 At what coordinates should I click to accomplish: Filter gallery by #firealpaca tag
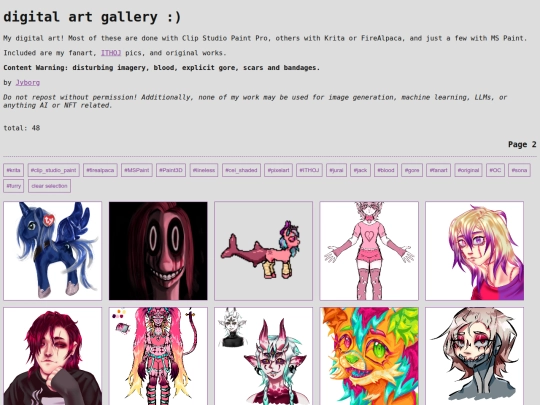click(x=100, y=170)
